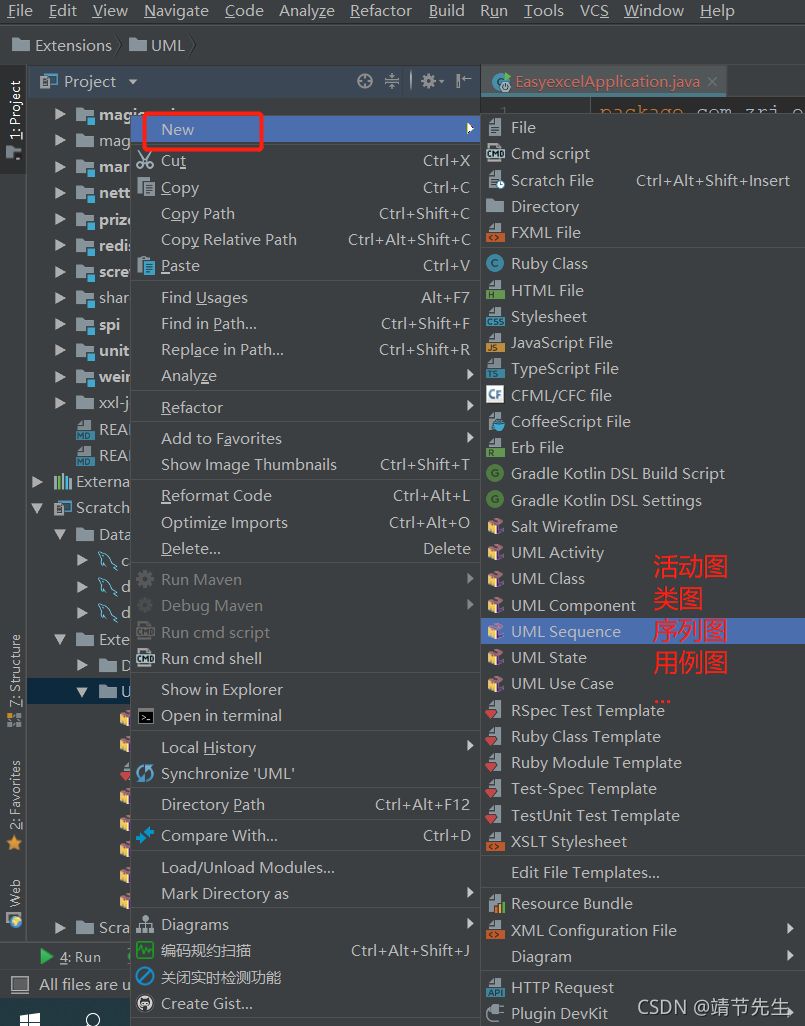
Task: Click the JavaScript File icon
Action: pyautogui.click(x=495, y=343)
